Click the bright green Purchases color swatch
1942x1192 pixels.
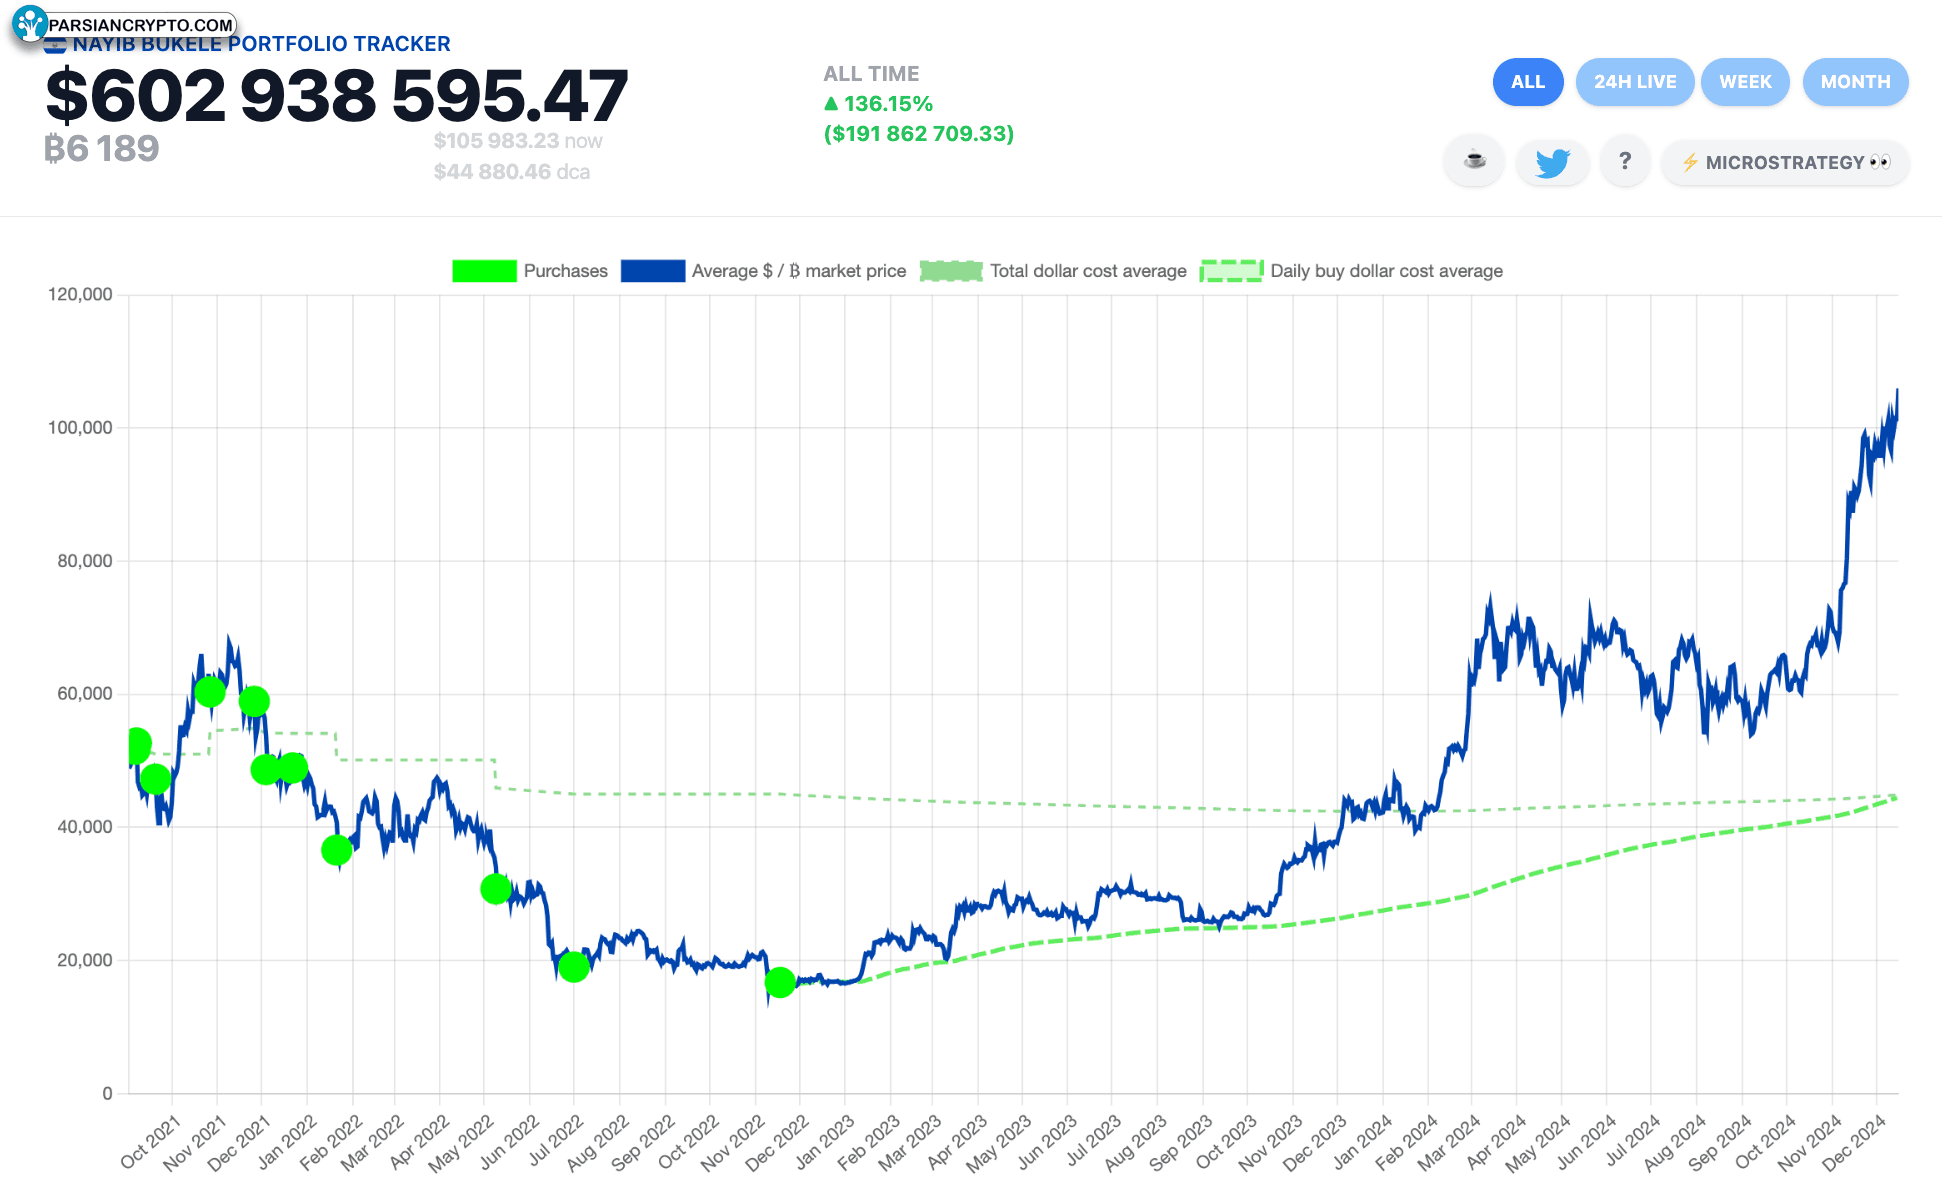pos(484,271)
